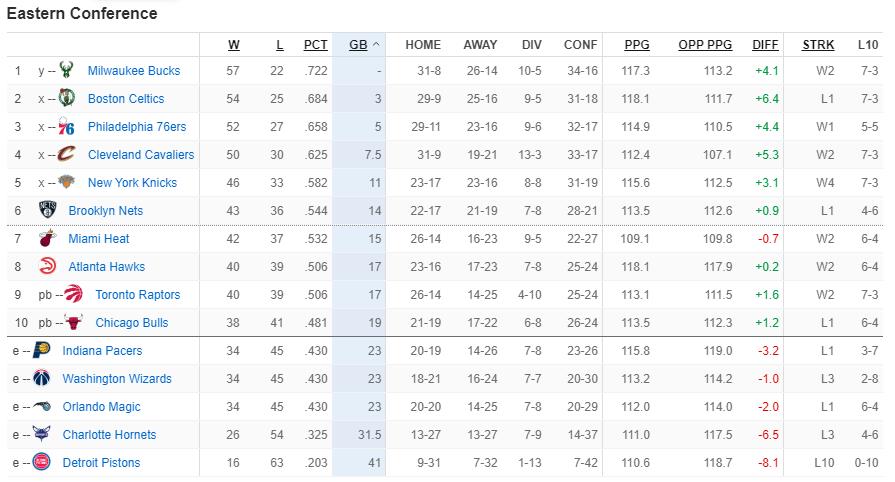Sort table by OPP PPG header

tap(705, 45)
